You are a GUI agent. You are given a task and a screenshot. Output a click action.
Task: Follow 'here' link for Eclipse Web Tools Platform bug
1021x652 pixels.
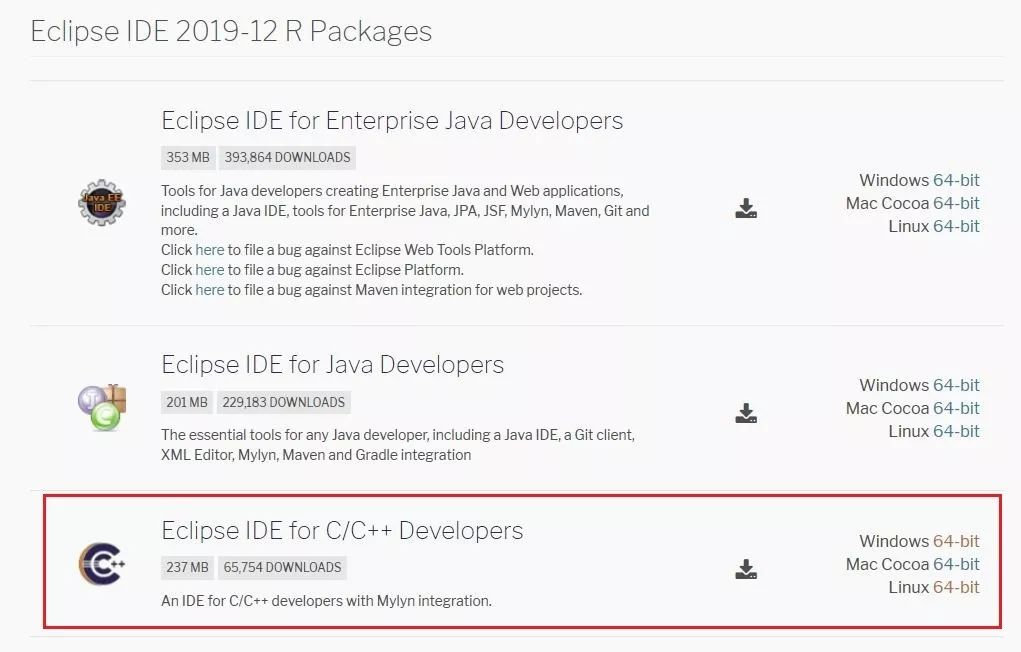(210, 249)
